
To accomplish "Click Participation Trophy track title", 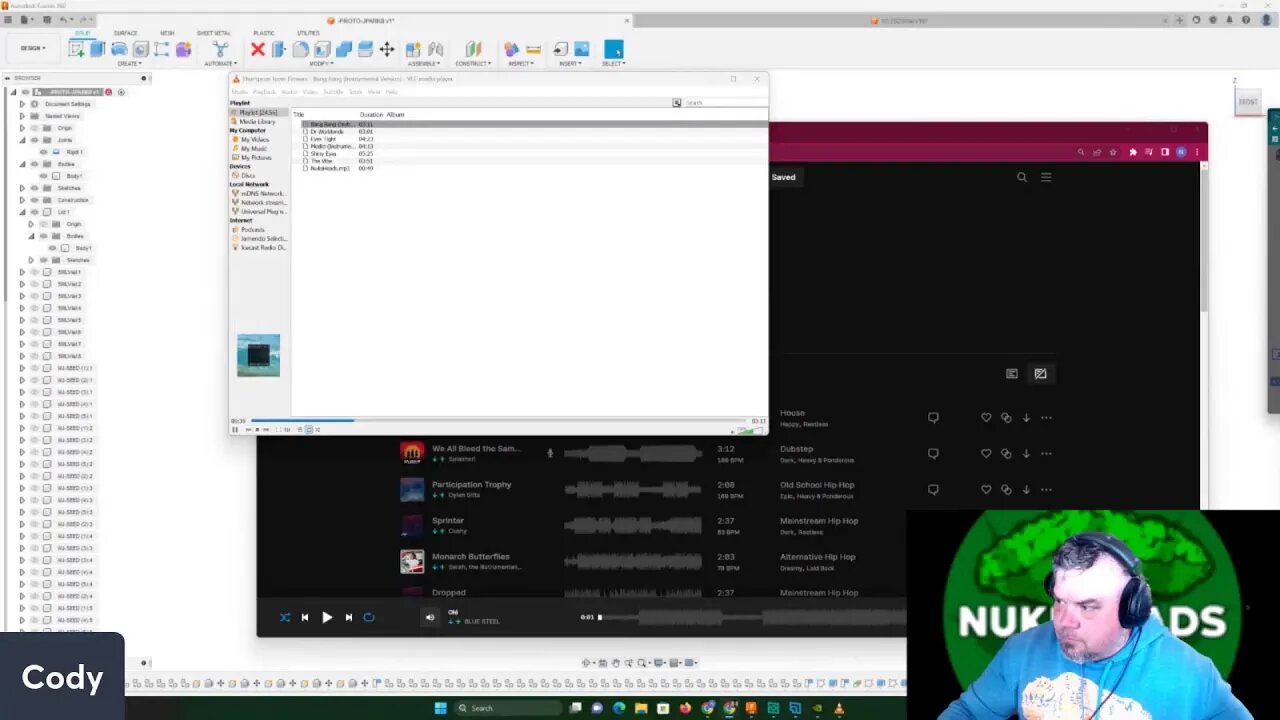I will (x=471, y=484).
